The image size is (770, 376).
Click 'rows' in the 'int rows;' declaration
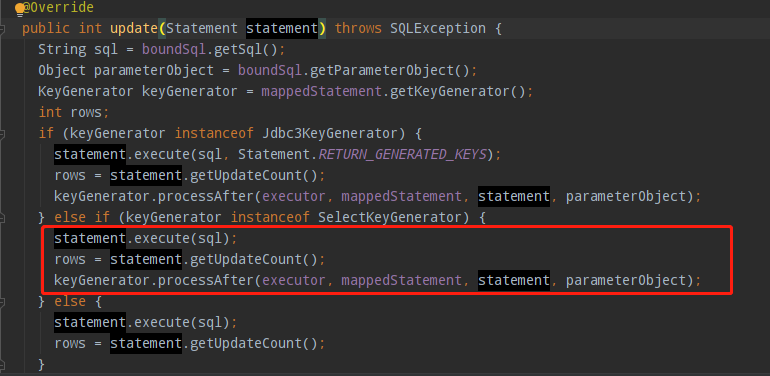[86, 112]
